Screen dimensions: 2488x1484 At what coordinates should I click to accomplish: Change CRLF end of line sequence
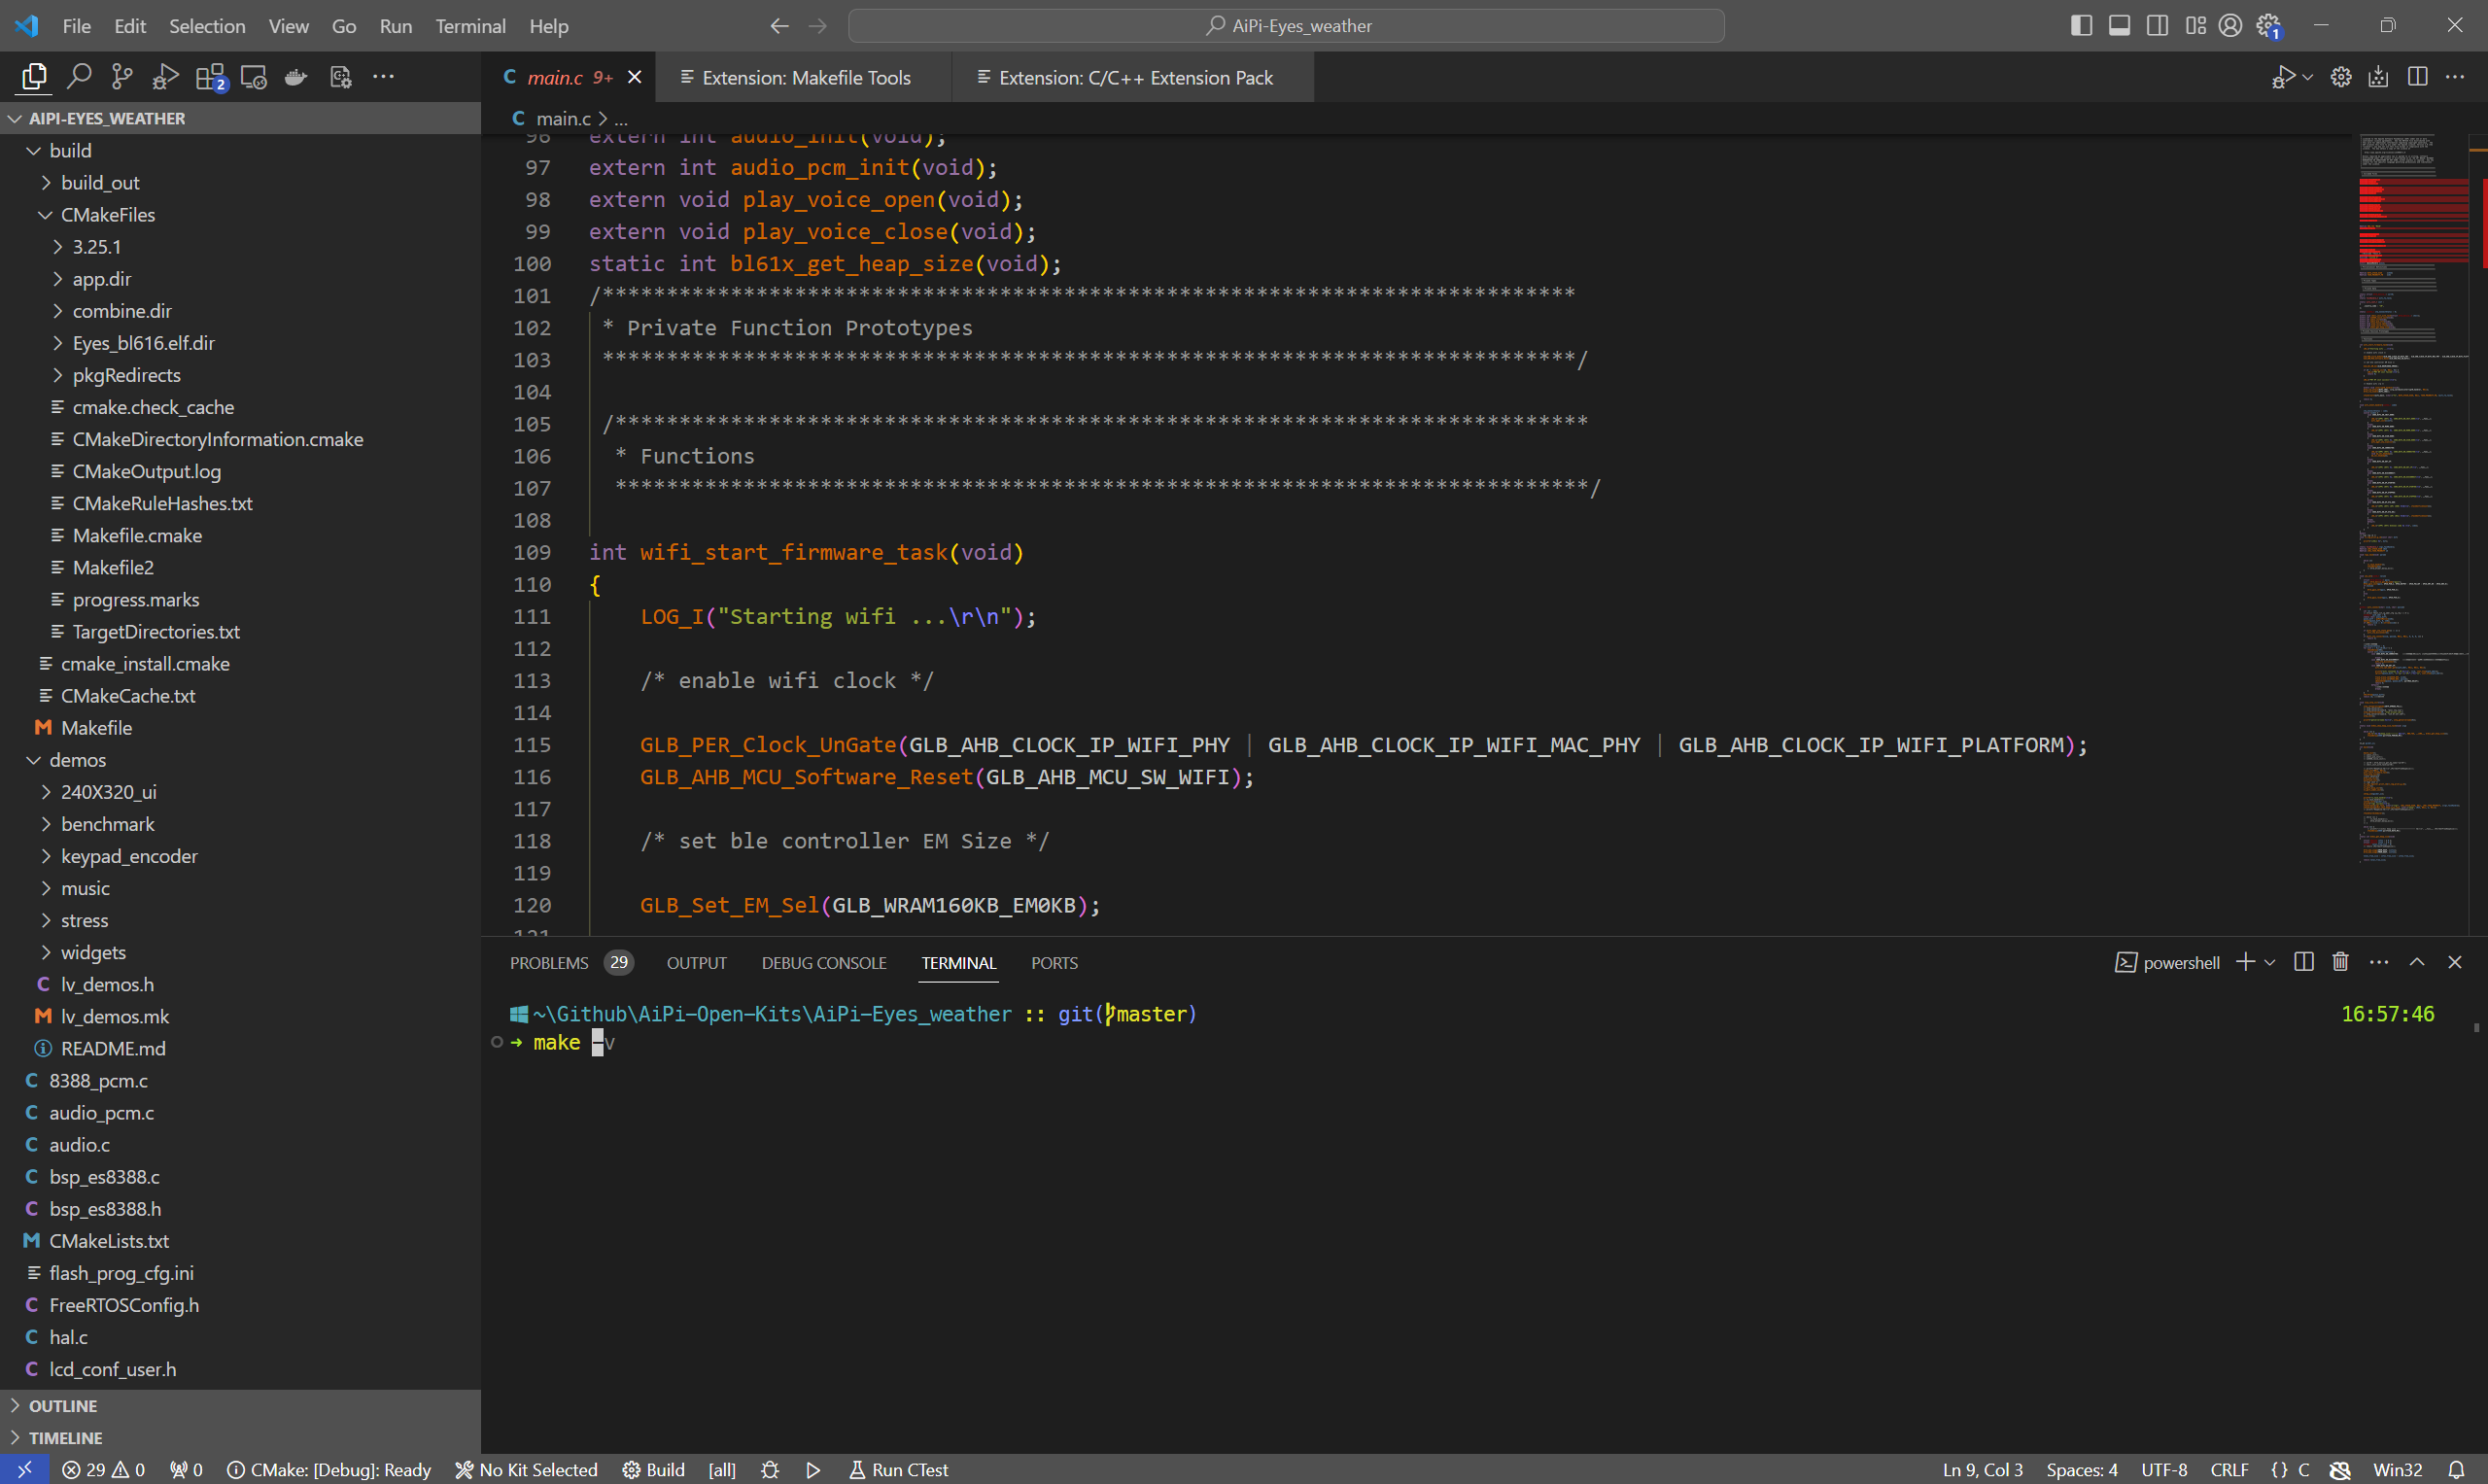(2229, 1469)
